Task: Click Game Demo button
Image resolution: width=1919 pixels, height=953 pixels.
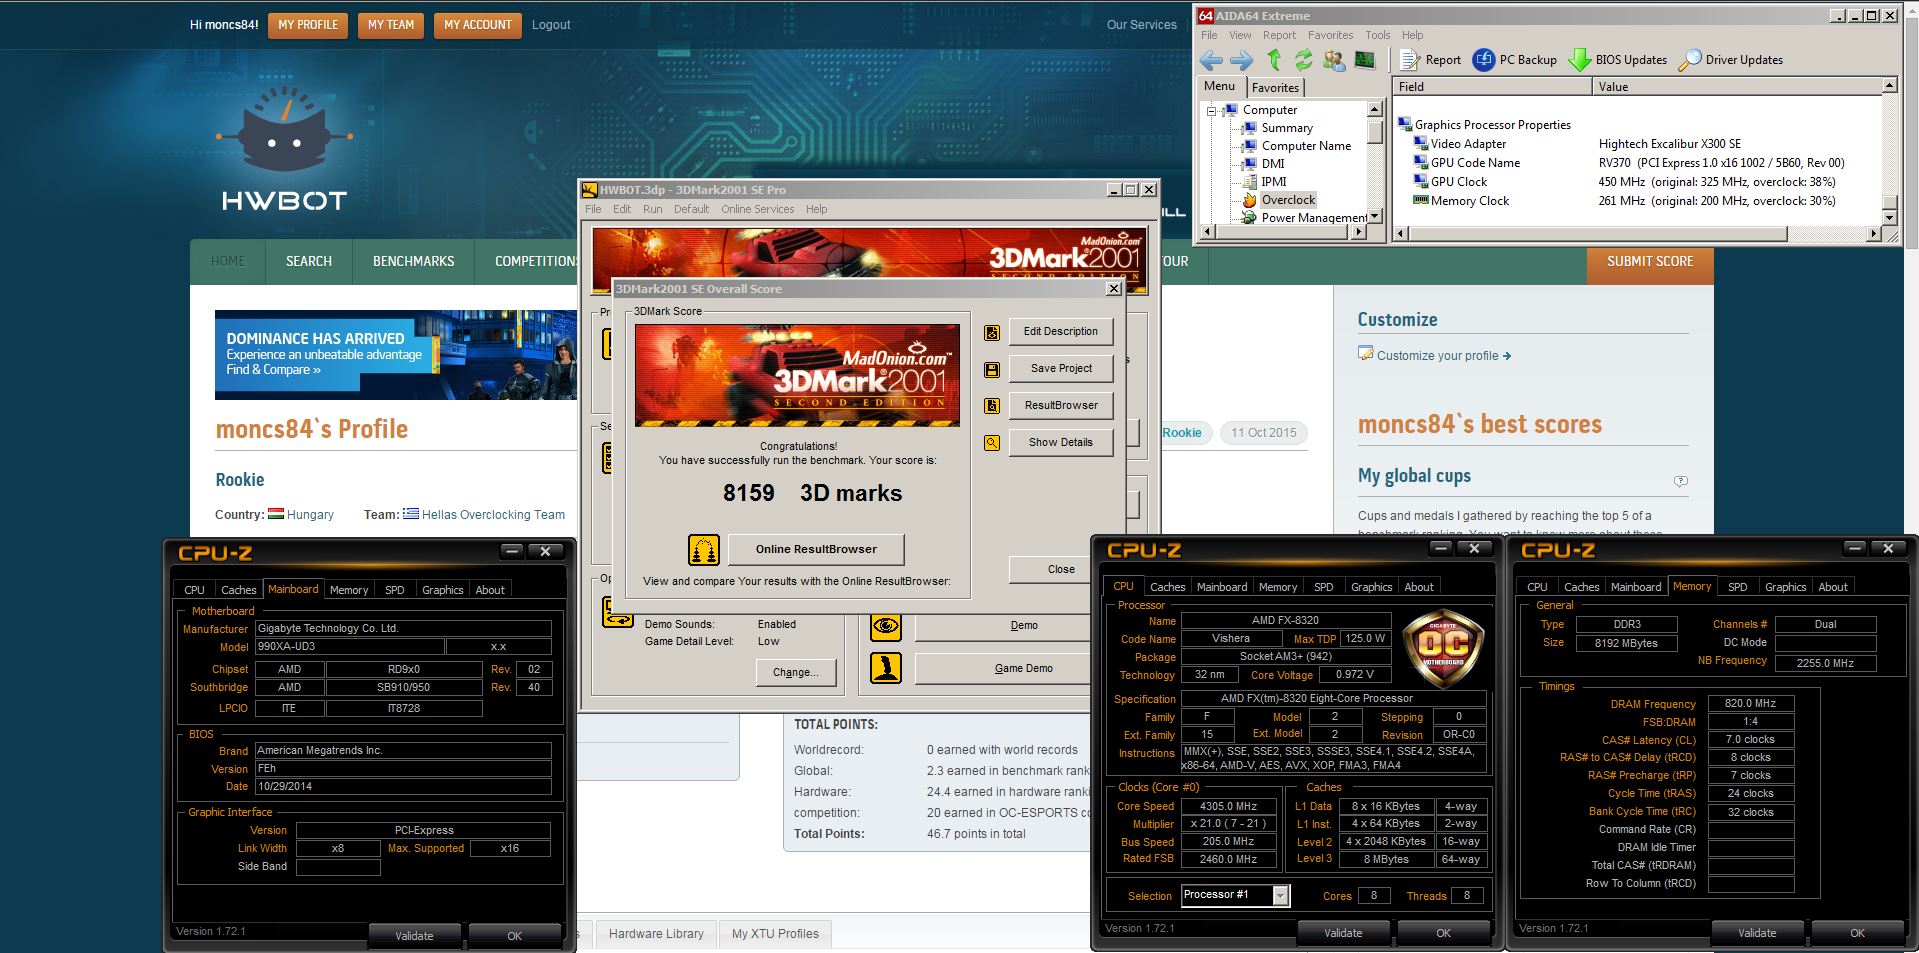Action: coord(1002,668)
